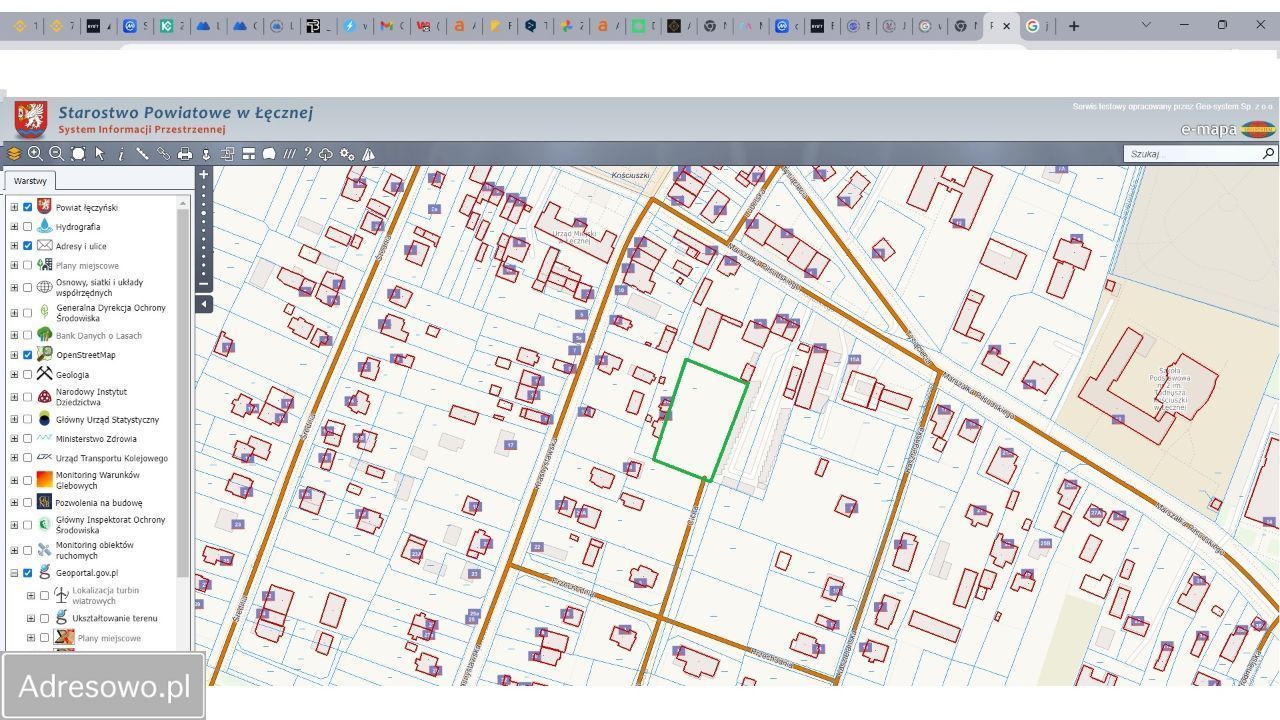Screen dimensions: 1280x720
Task: Collapse the Geoportal.gov.pl group
Action: click(14, 573)
